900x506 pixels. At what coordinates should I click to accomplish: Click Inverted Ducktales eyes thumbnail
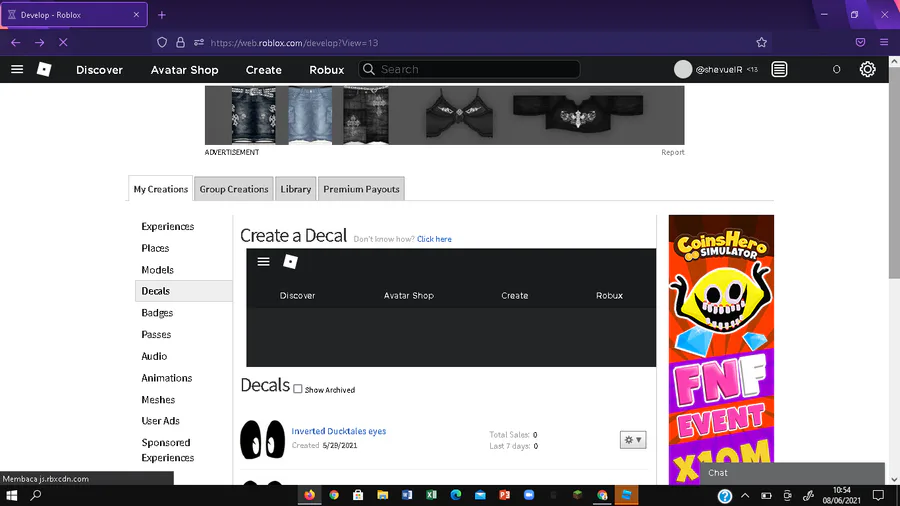tap(262, 440)
